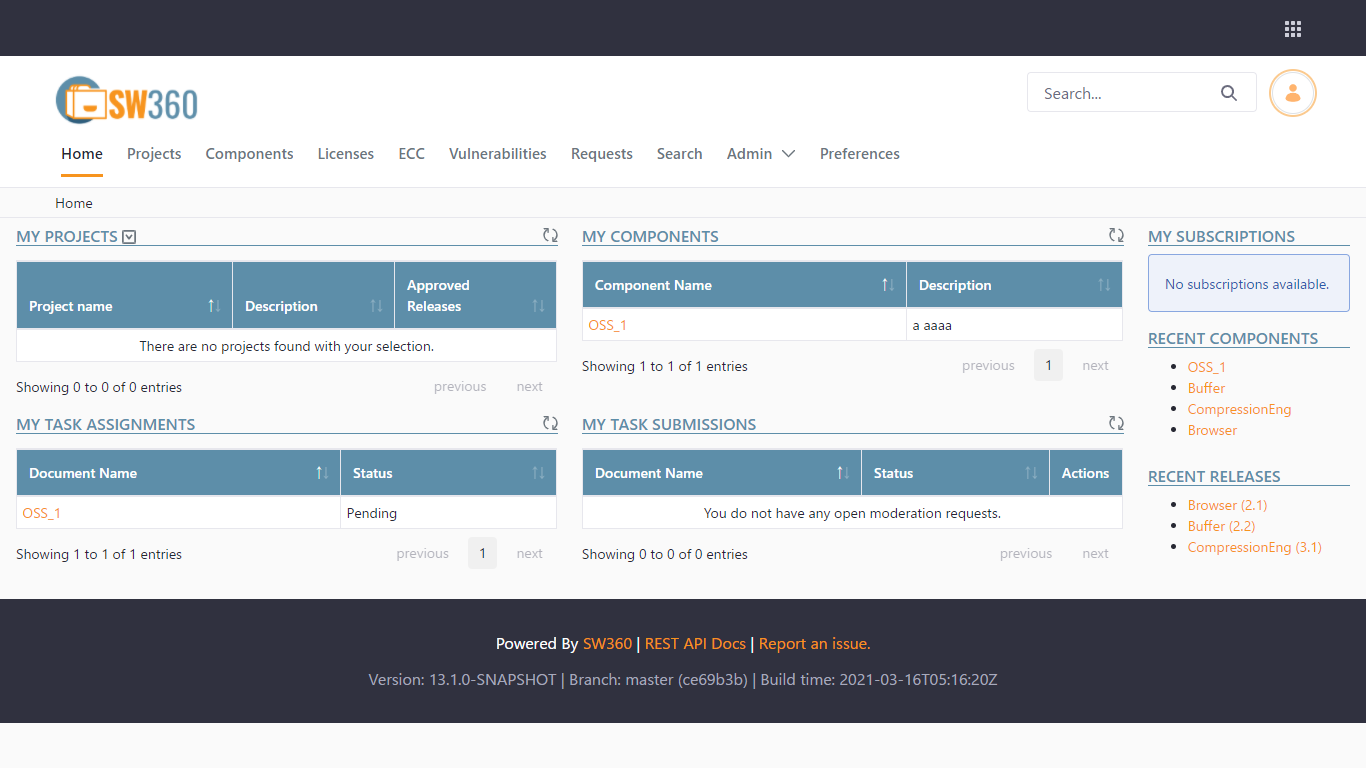
Task: Open the user profile avatar
Action: coord(1293,93)
